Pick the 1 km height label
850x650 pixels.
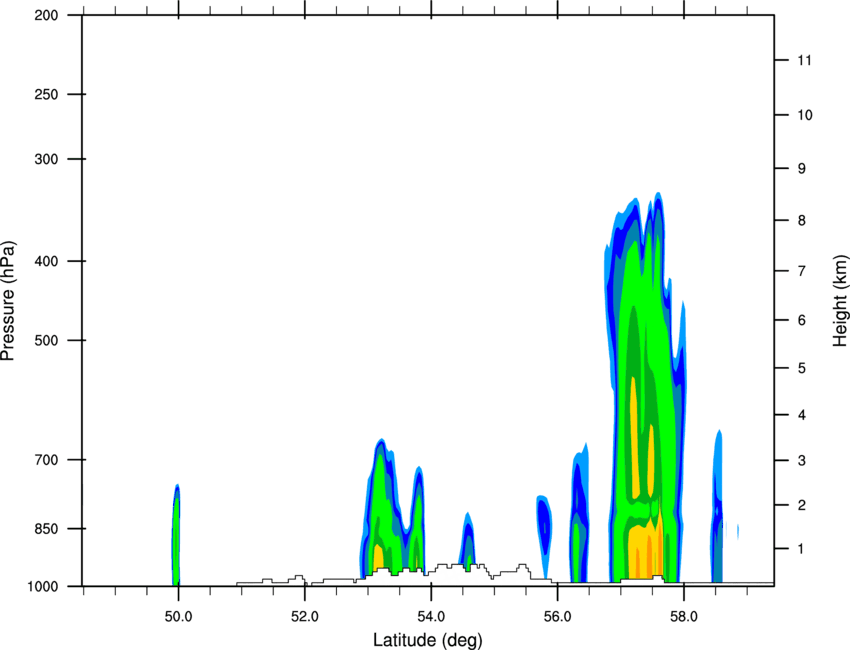click(802, 549)
